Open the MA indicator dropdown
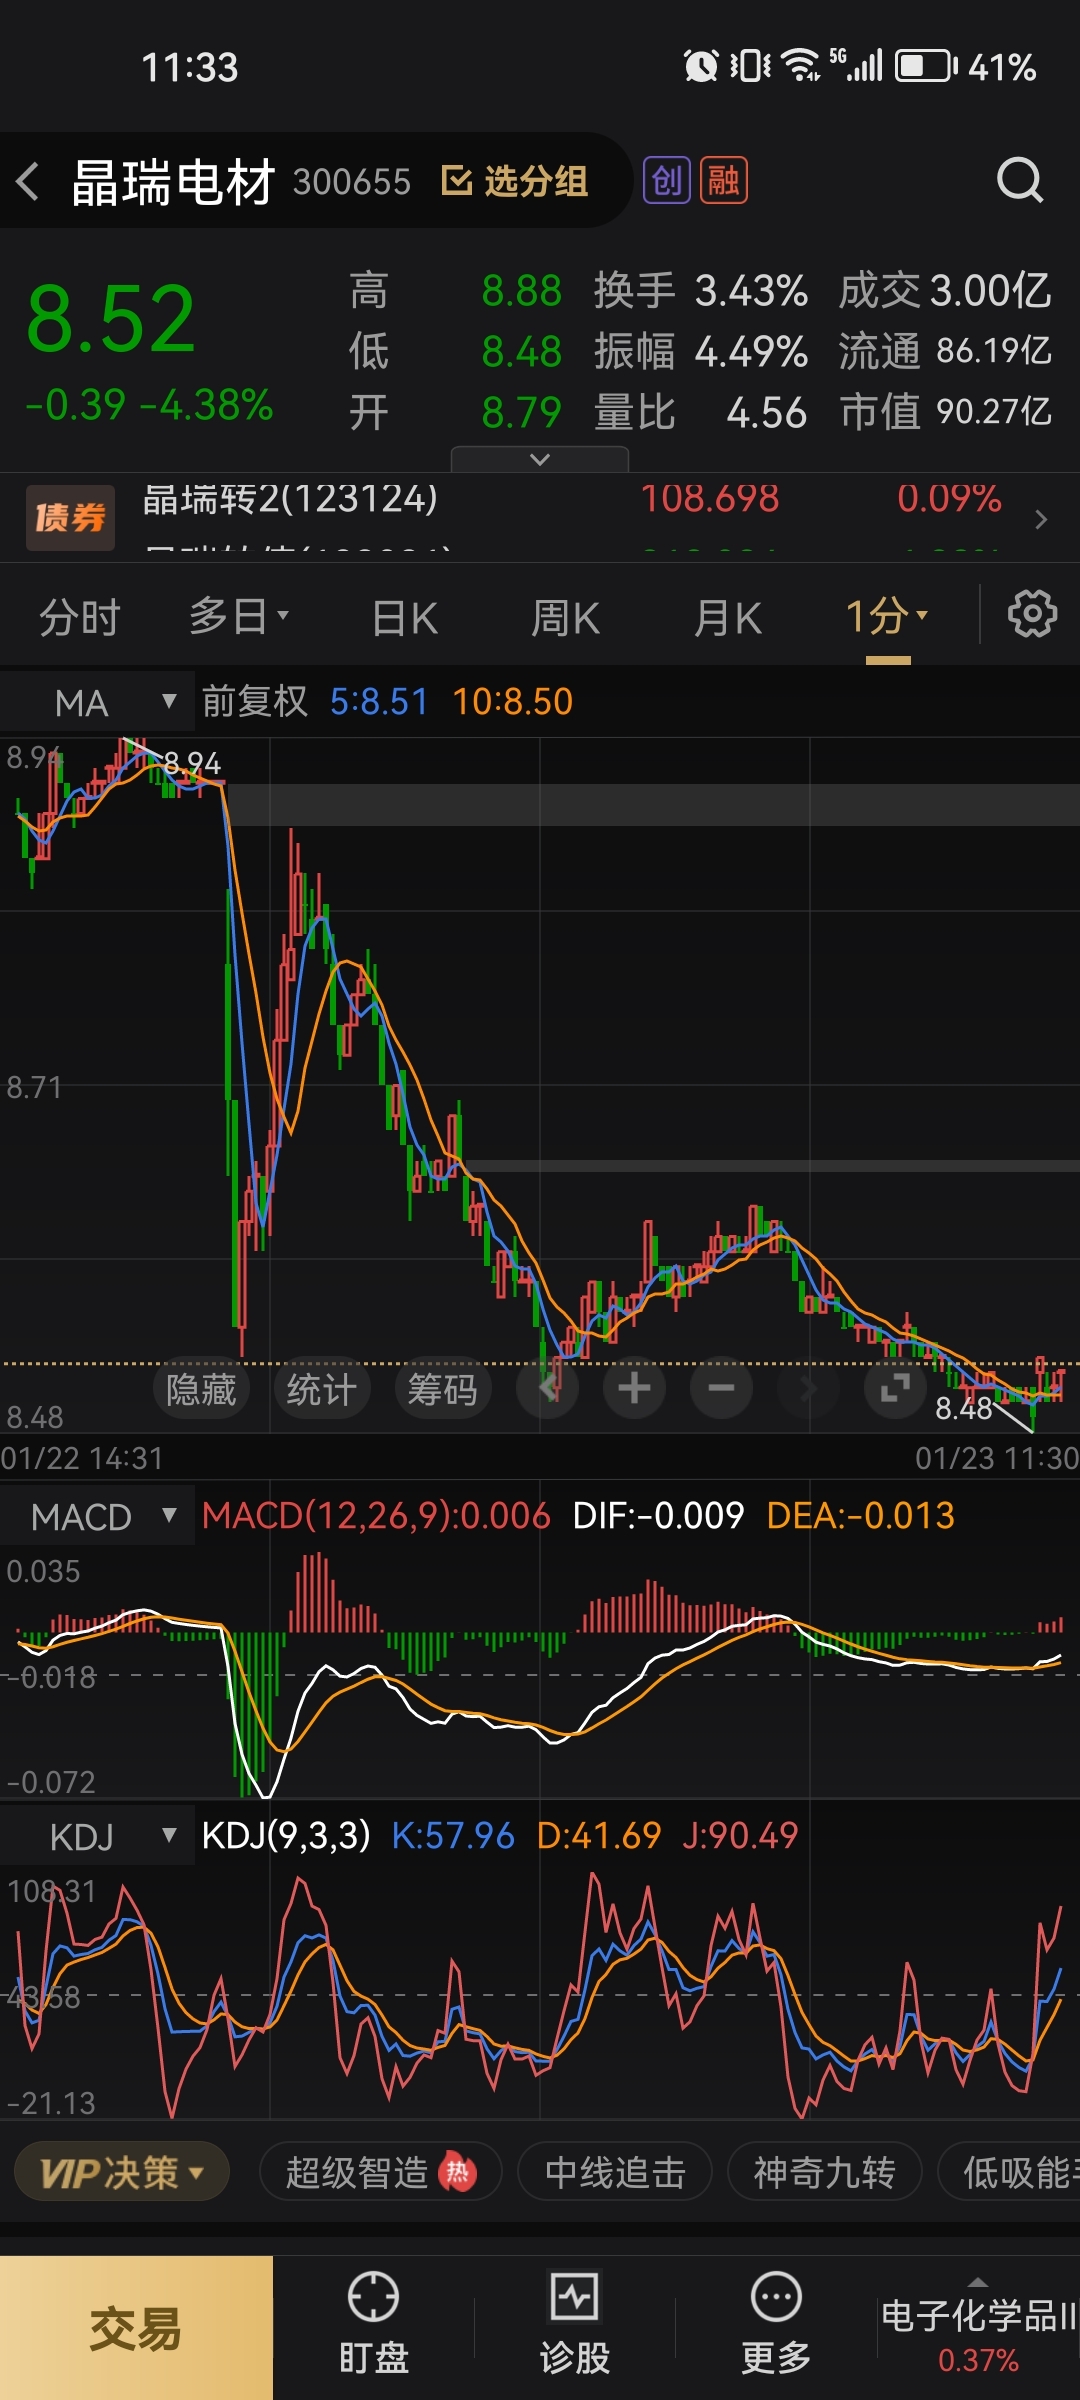 point(98,703)
